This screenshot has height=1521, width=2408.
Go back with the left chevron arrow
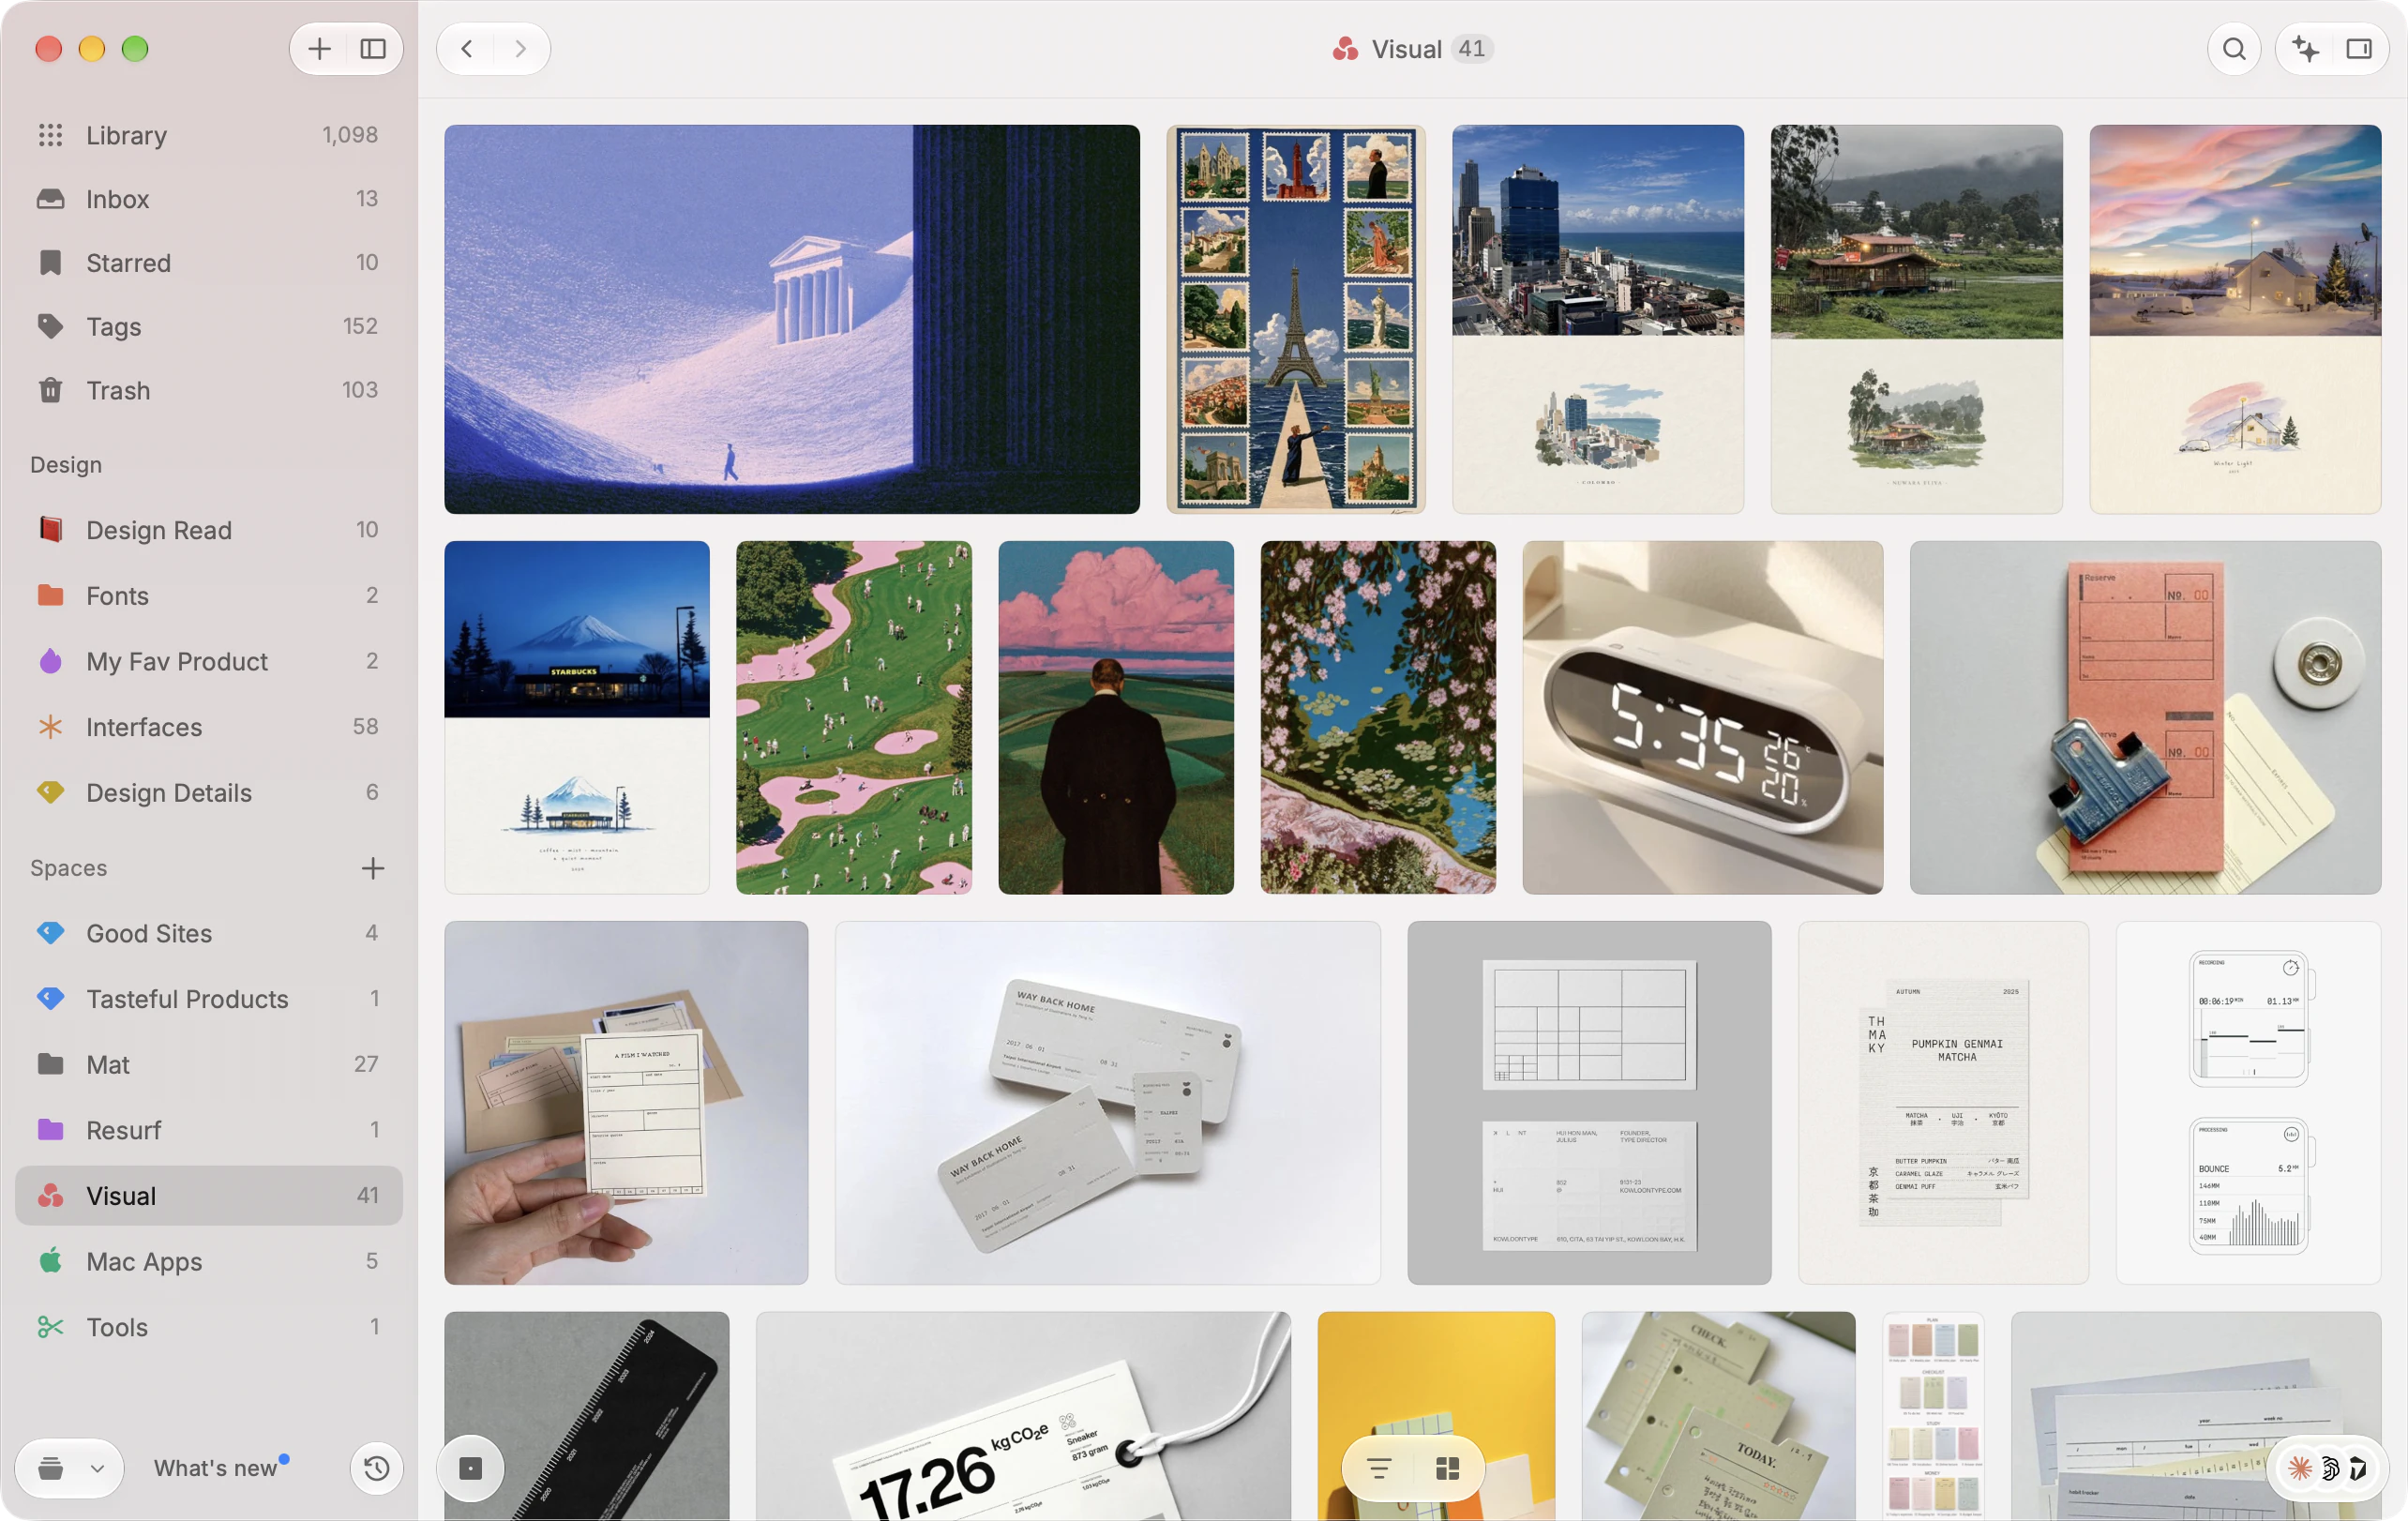[x=466, y=49]
